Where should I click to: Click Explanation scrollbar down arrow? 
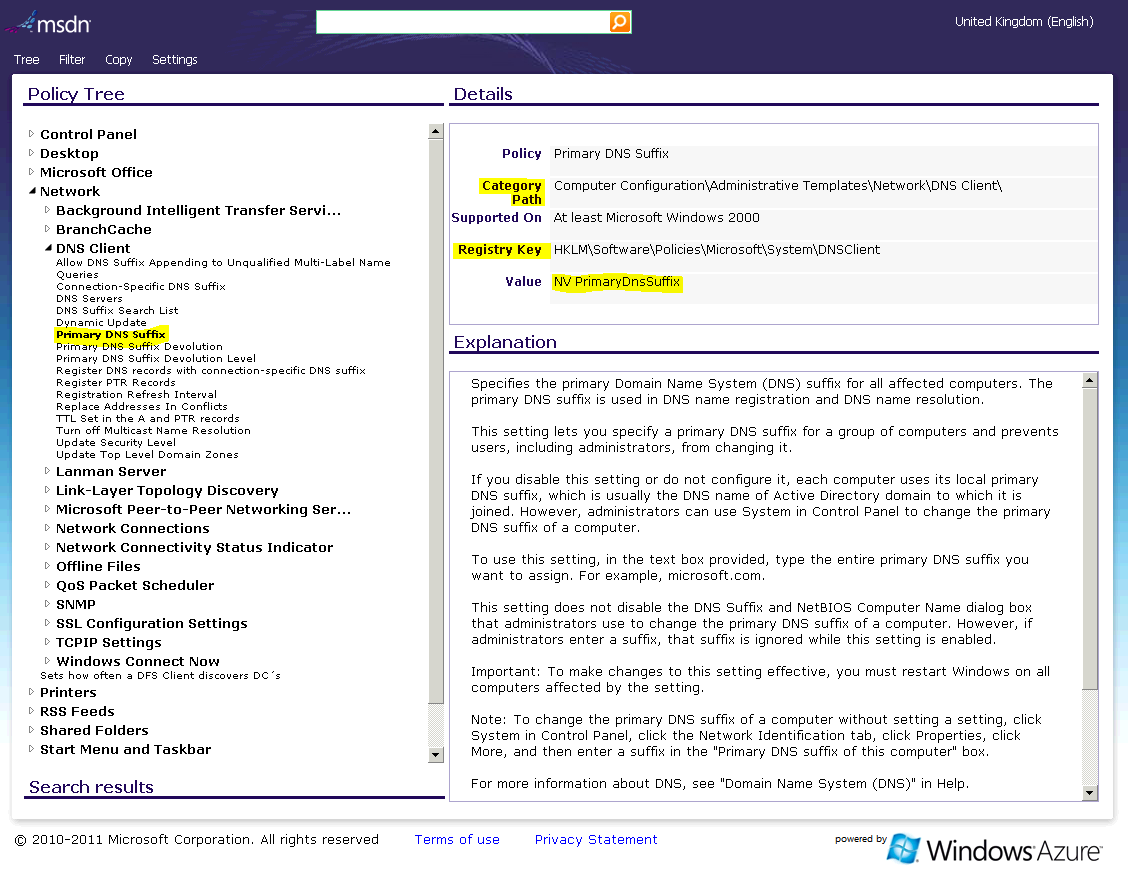(1090, 793)
